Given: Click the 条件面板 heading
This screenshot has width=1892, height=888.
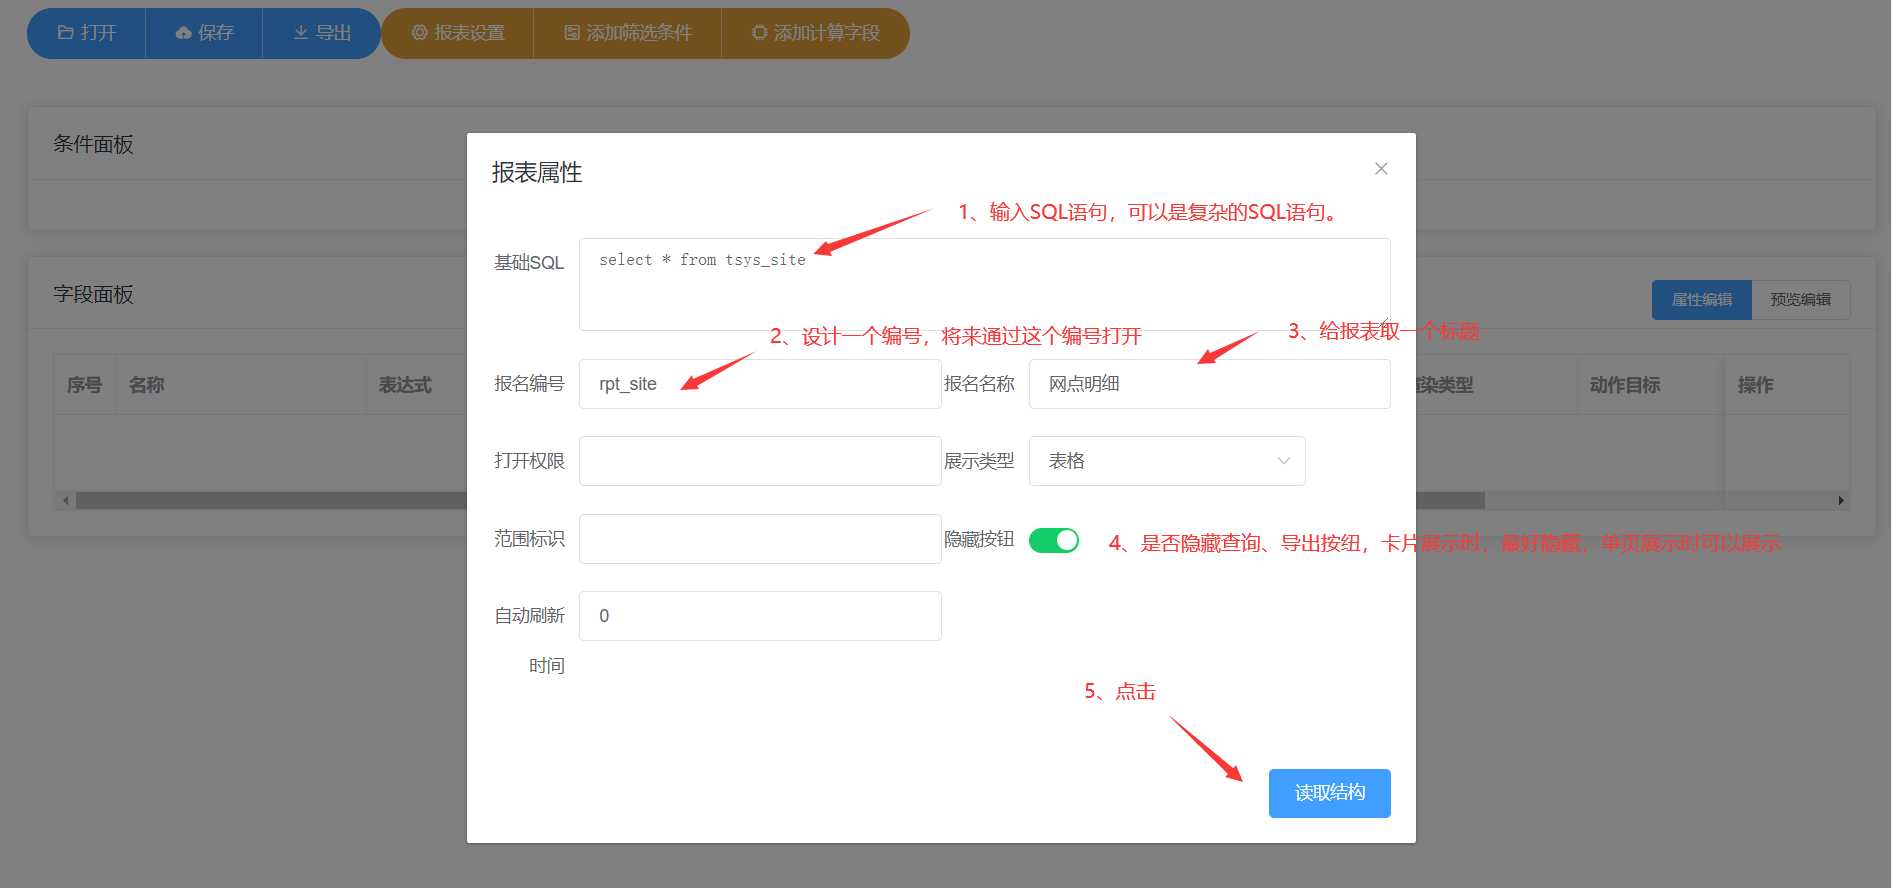Looking at the screenshot, I should coord(93,145).
